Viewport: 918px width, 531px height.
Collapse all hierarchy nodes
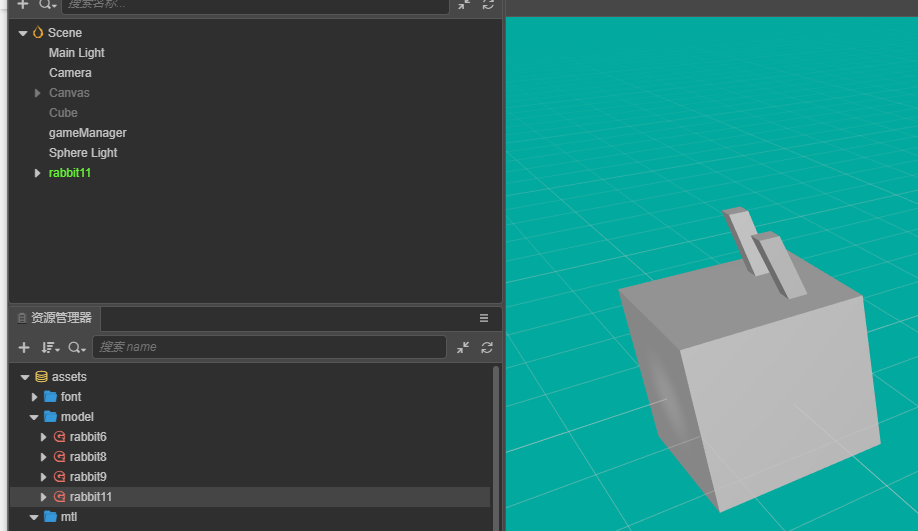(x=464, y=5)
